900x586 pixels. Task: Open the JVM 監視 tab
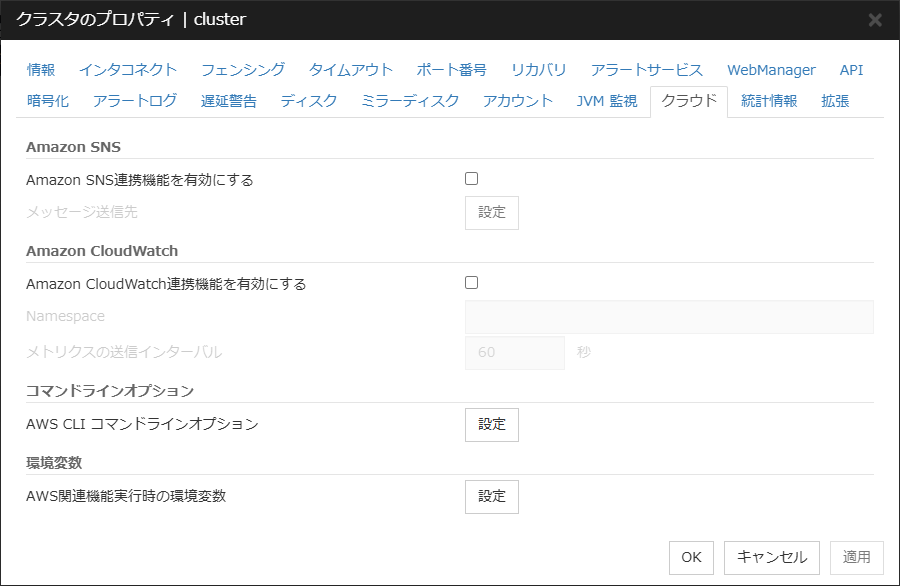click(607, 101)
